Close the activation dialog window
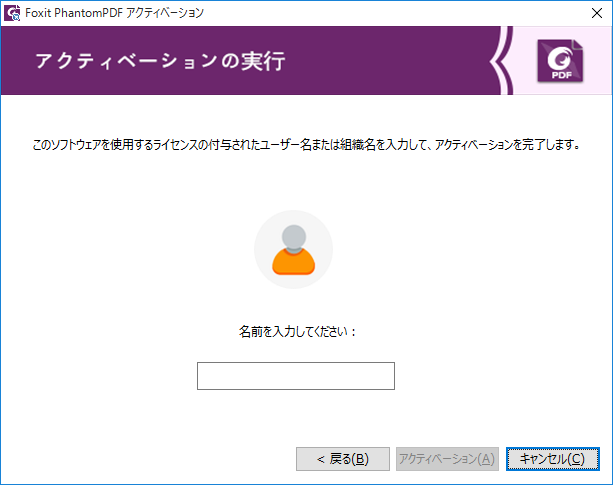613x485 pixels. [x=597, y=13]
